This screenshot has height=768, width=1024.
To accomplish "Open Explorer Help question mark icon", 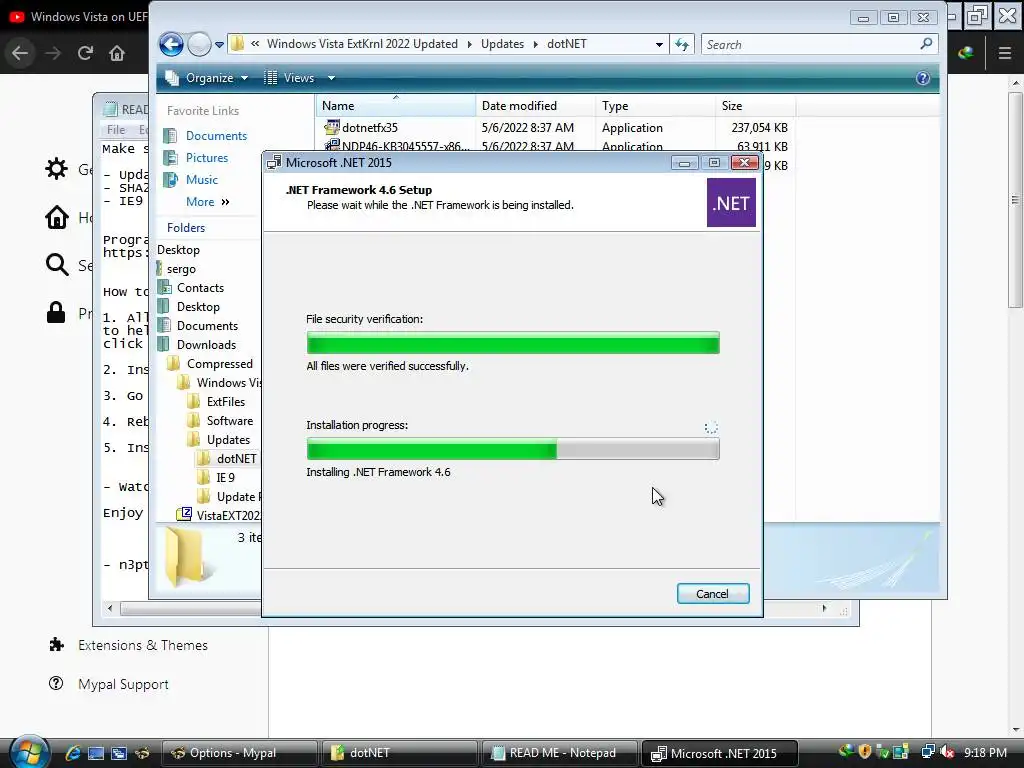I will pos(923,78).
